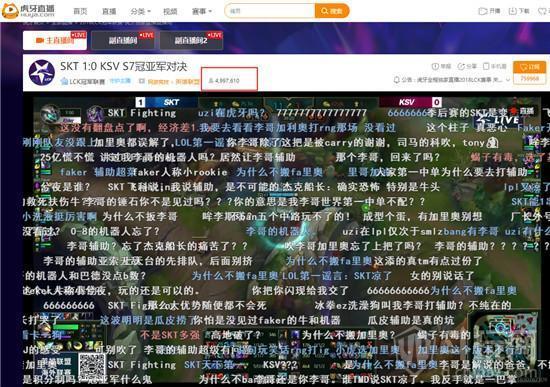This screenshot has height=387, width=550.
Task: Switch to the 主直播间 tab
Action: point(55,40)
